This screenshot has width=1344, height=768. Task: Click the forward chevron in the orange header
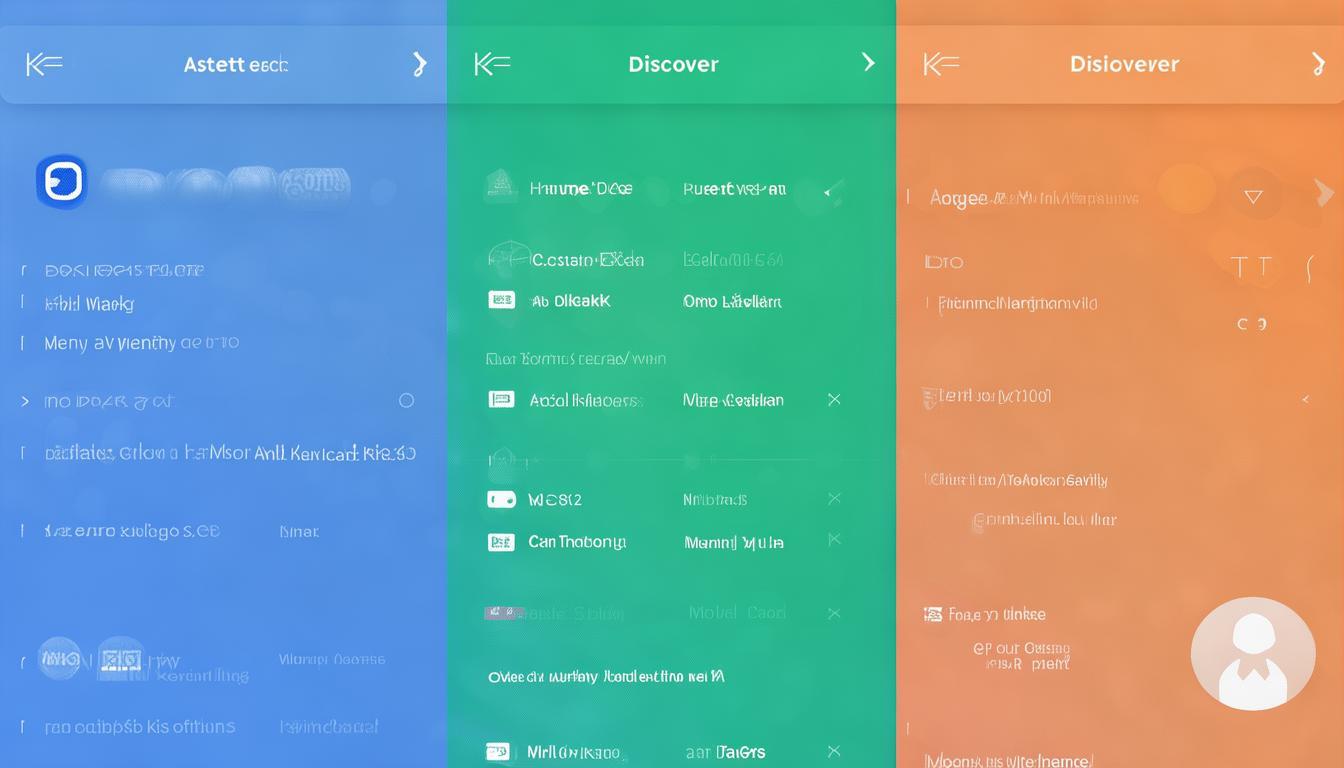[1318, 64]
